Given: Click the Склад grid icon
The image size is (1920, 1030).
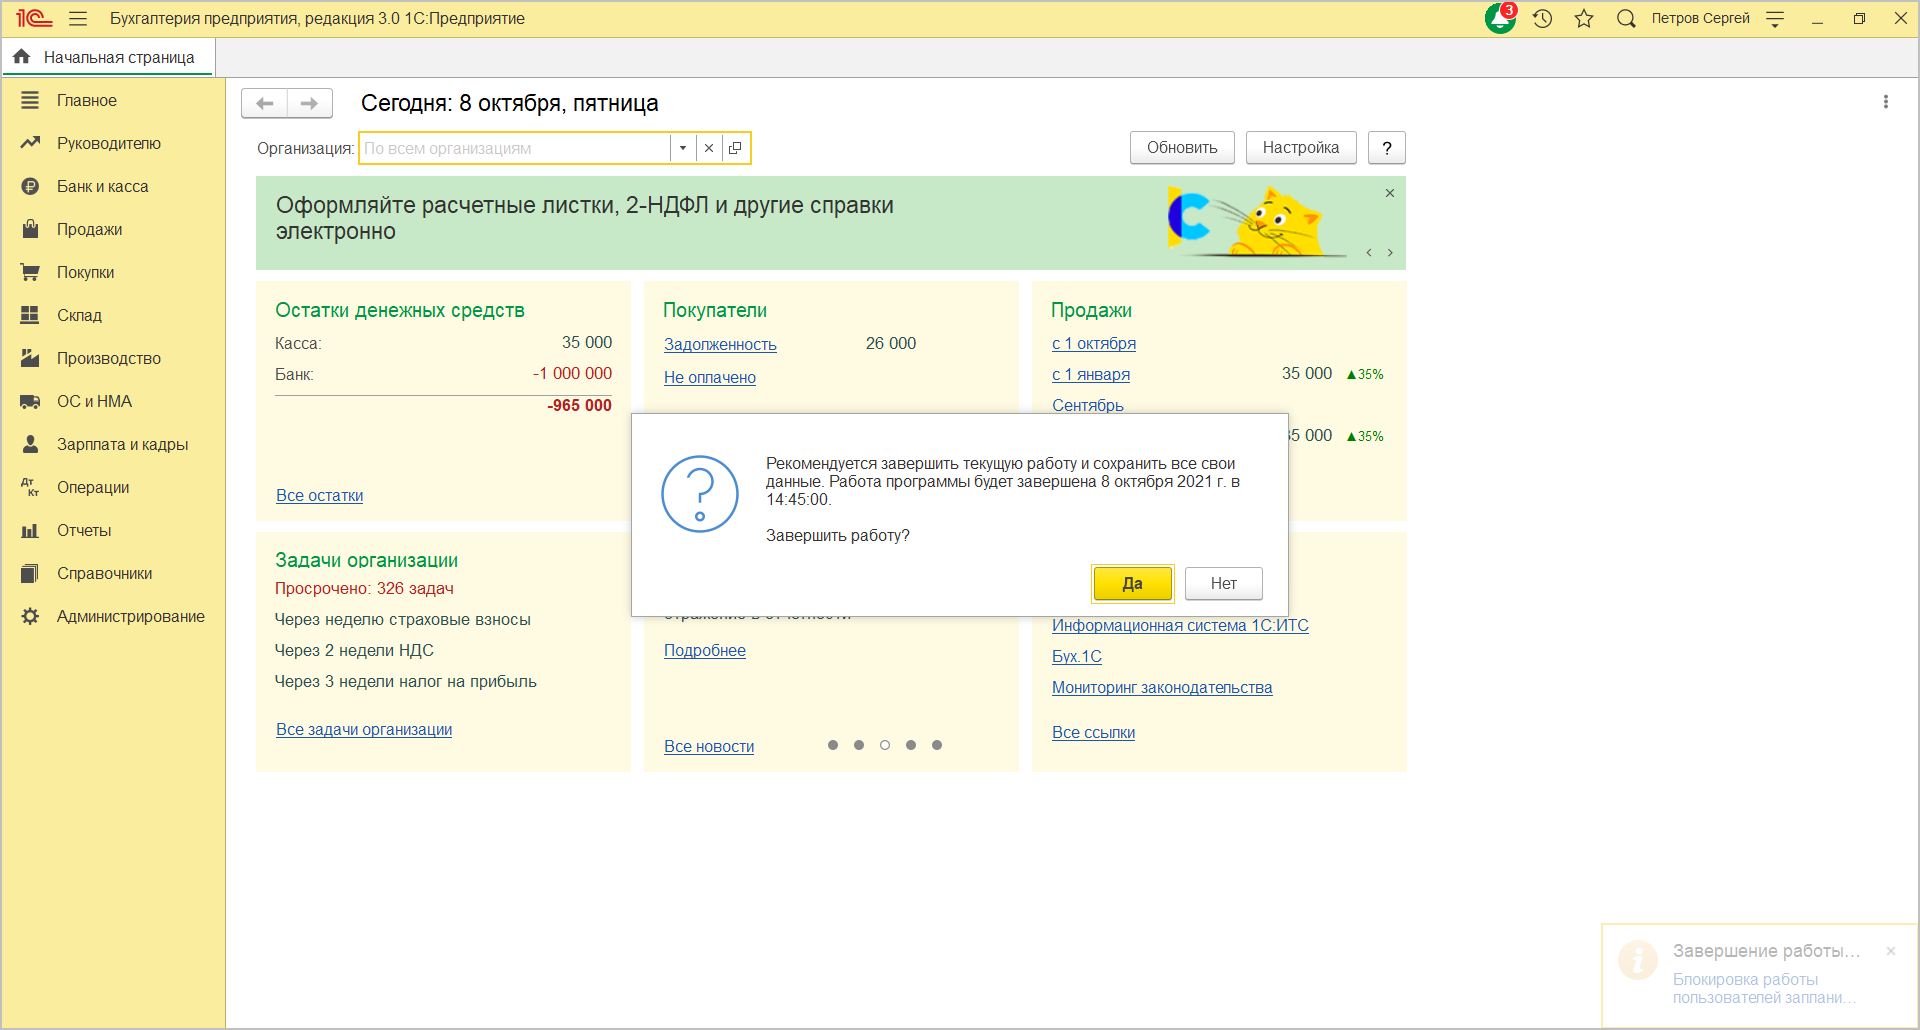Looking at the screenshot, I should click(30, 315).
